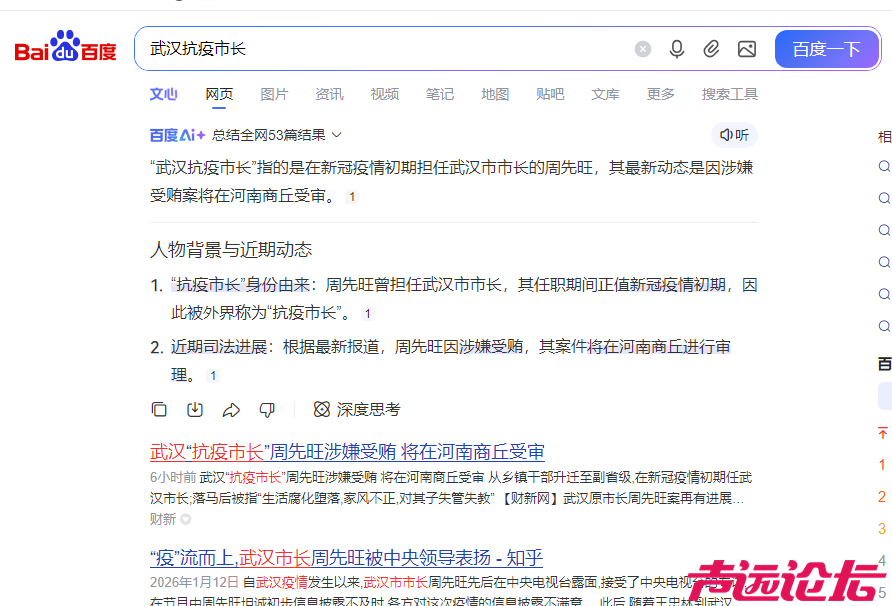
Task: Open citation 1 after 进行审理
Action: coord(213,376)
